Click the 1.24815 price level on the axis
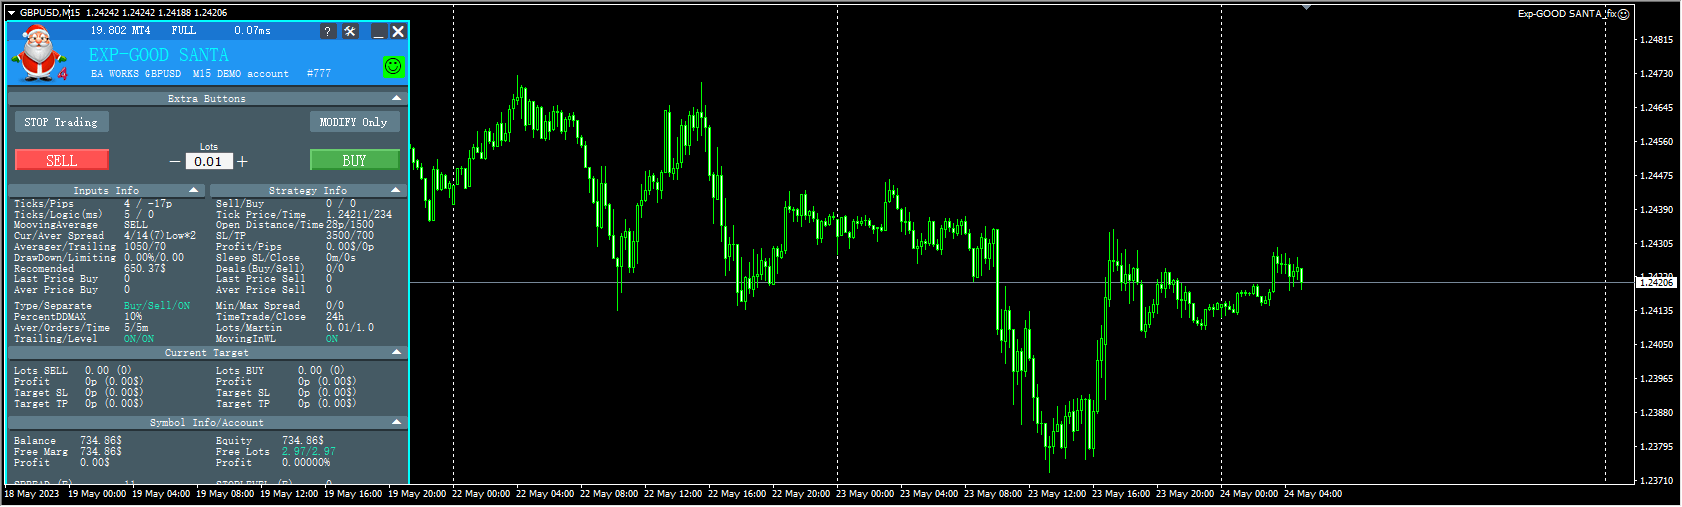This screenshot has height=507, width=1682. coord(1657,40)
